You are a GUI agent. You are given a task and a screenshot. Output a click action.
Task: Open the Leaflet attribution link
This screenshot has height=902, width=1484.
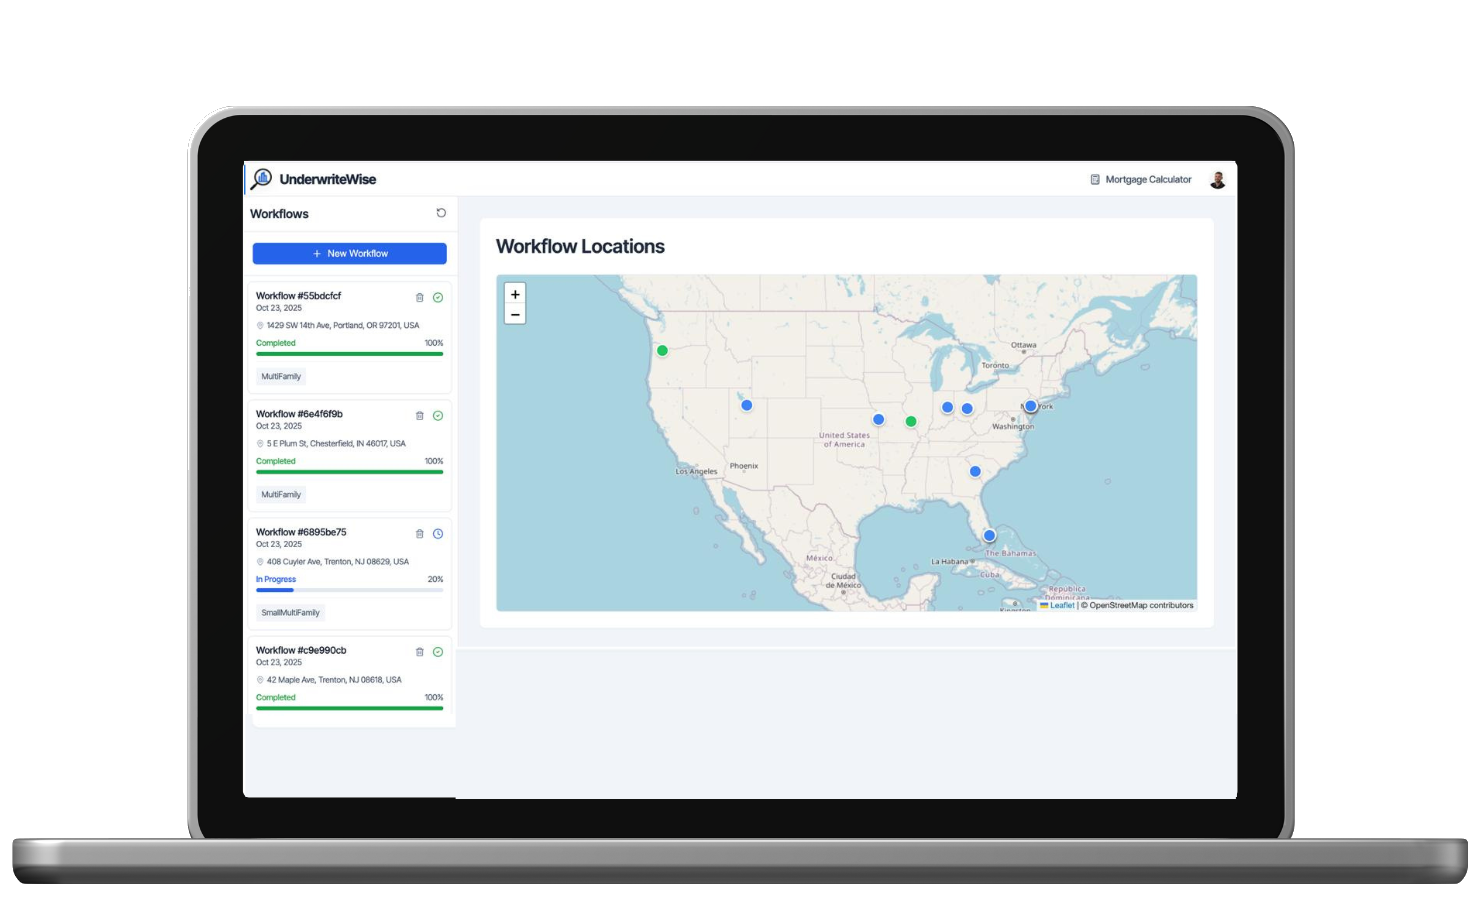[1061, 605]
